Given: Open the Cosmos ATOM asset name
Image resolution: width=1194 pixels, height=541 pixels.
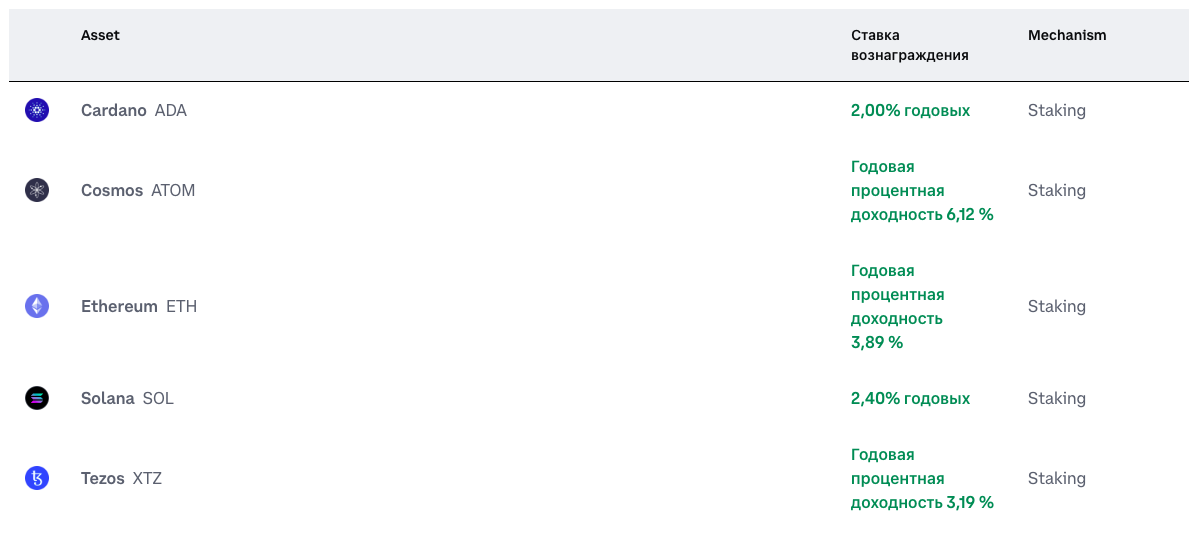Looking at the screenshot, I should tap(138, 190).
